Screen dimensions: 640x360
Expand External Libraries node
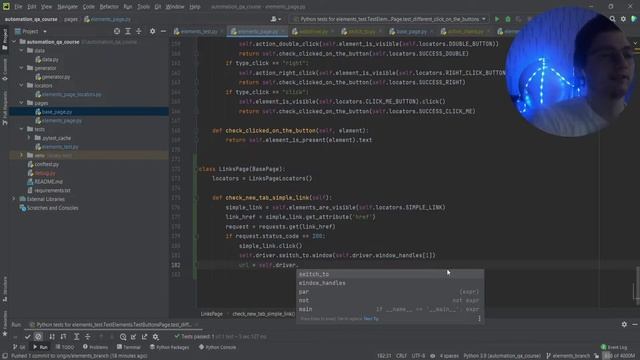click(x=14, y=199)
